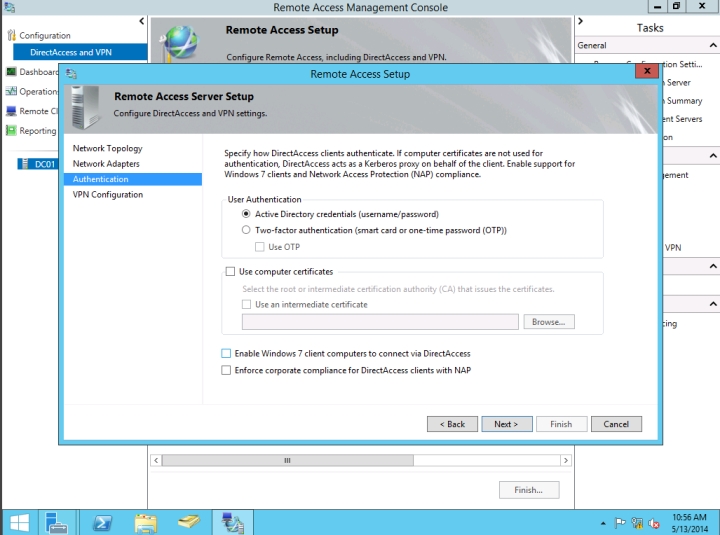Collapse the left navigation pane arrow
720x535 pixels.
pyautogui.click(x=141, y=21)
